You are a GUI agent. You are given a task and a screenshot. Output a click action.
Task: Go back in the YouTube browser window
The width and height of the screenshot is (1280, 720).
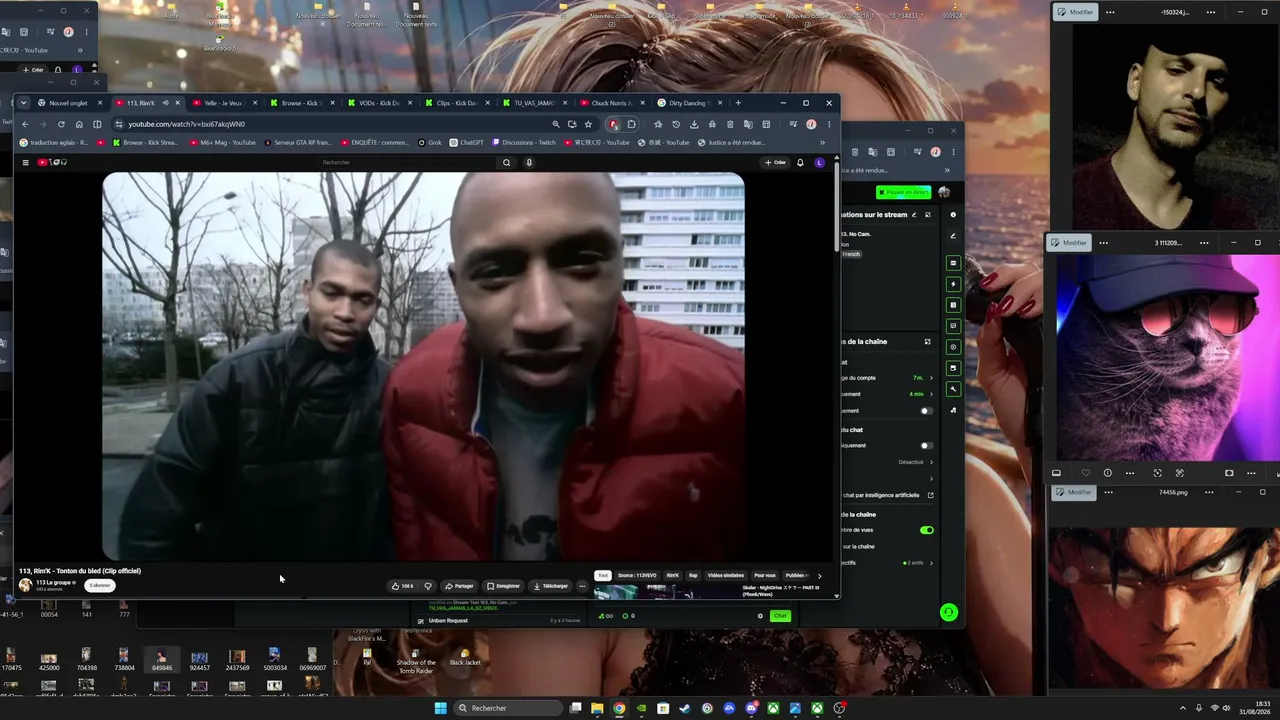[x=25, y=124]
